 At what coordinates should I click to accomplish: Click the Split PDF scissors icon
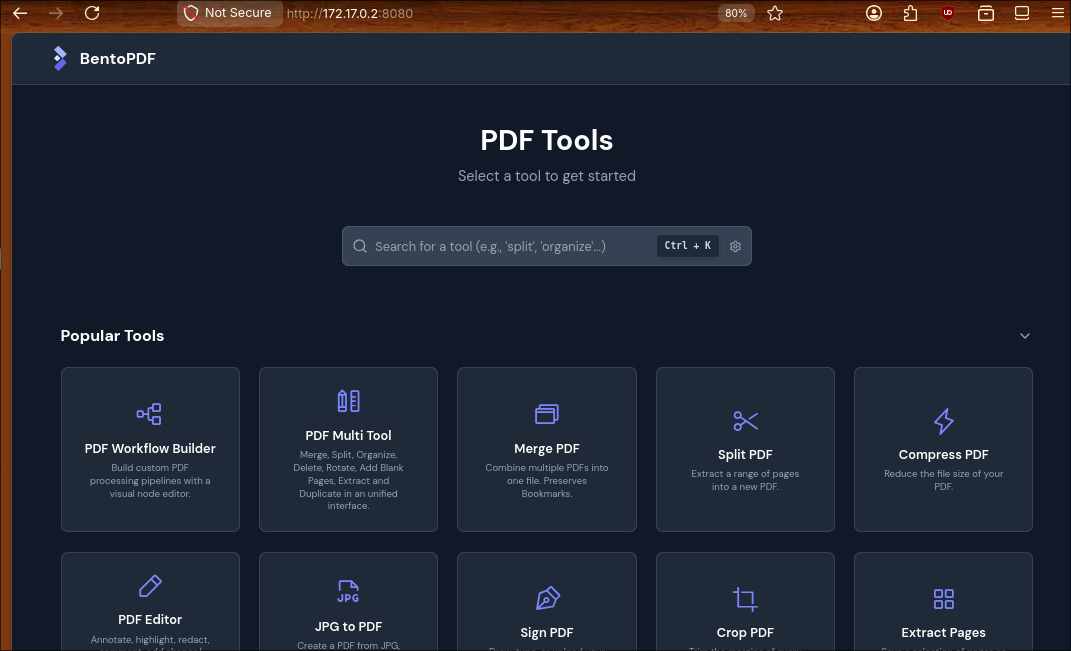[x=745, y=421]
